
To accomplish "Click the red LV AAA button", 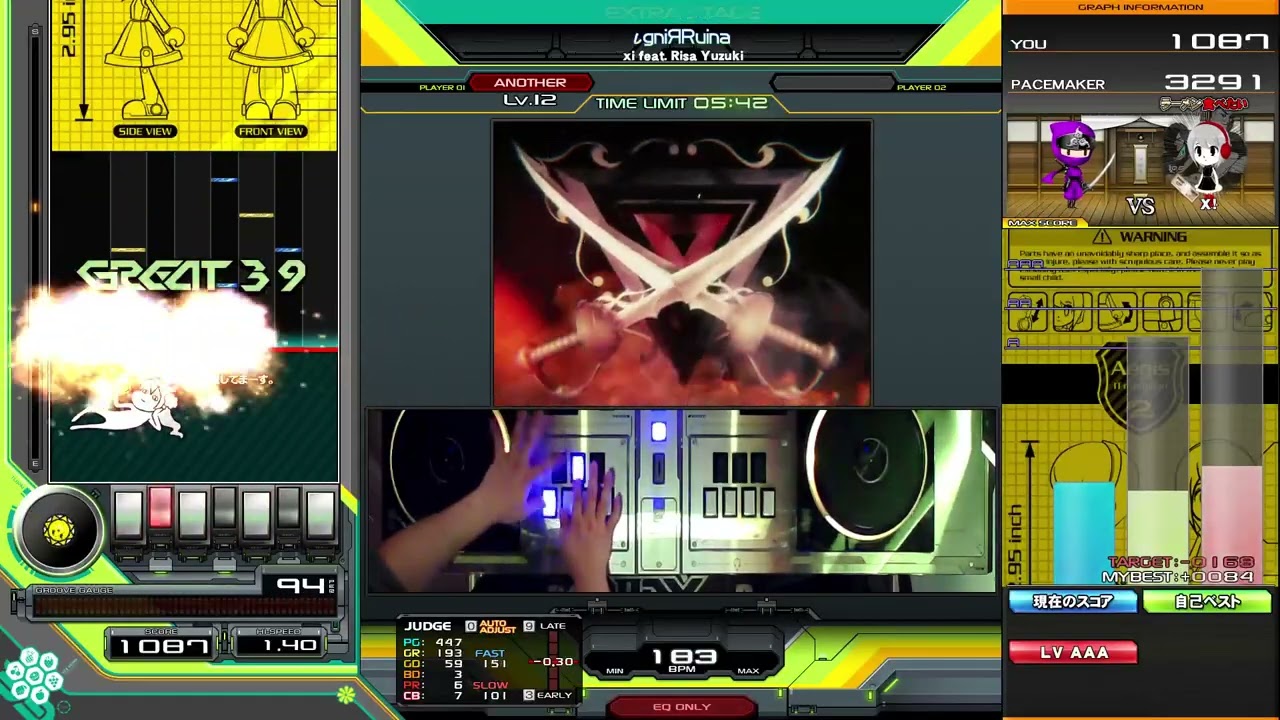I will (x=1073, y=653).
